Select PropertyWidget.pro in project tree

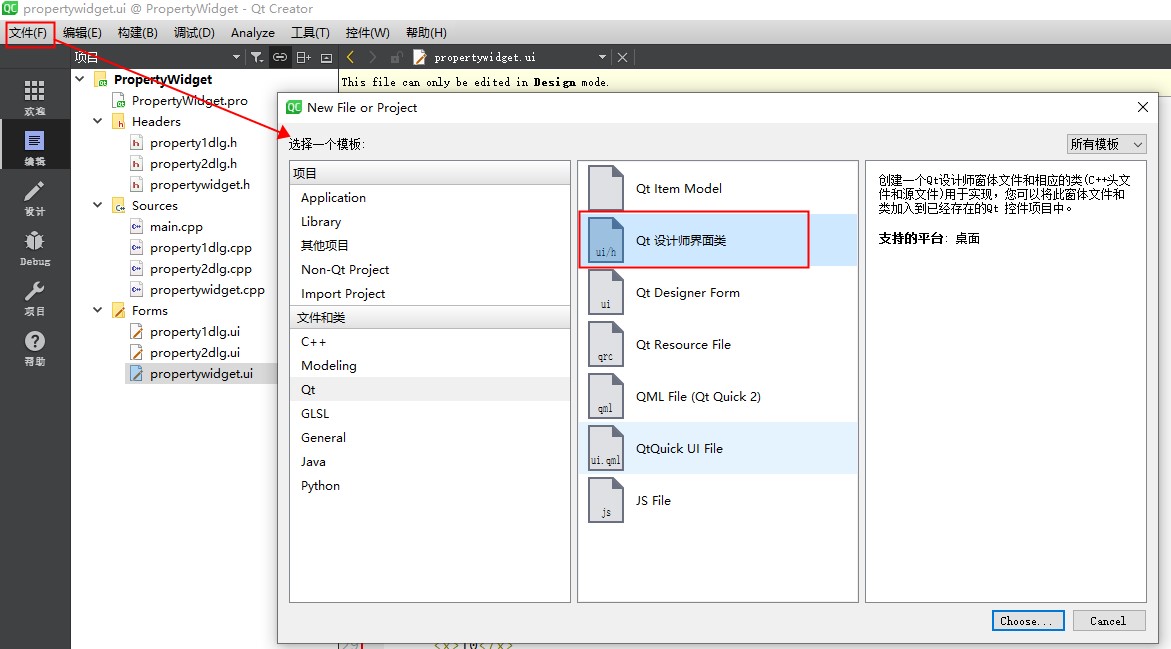point(189,100)
